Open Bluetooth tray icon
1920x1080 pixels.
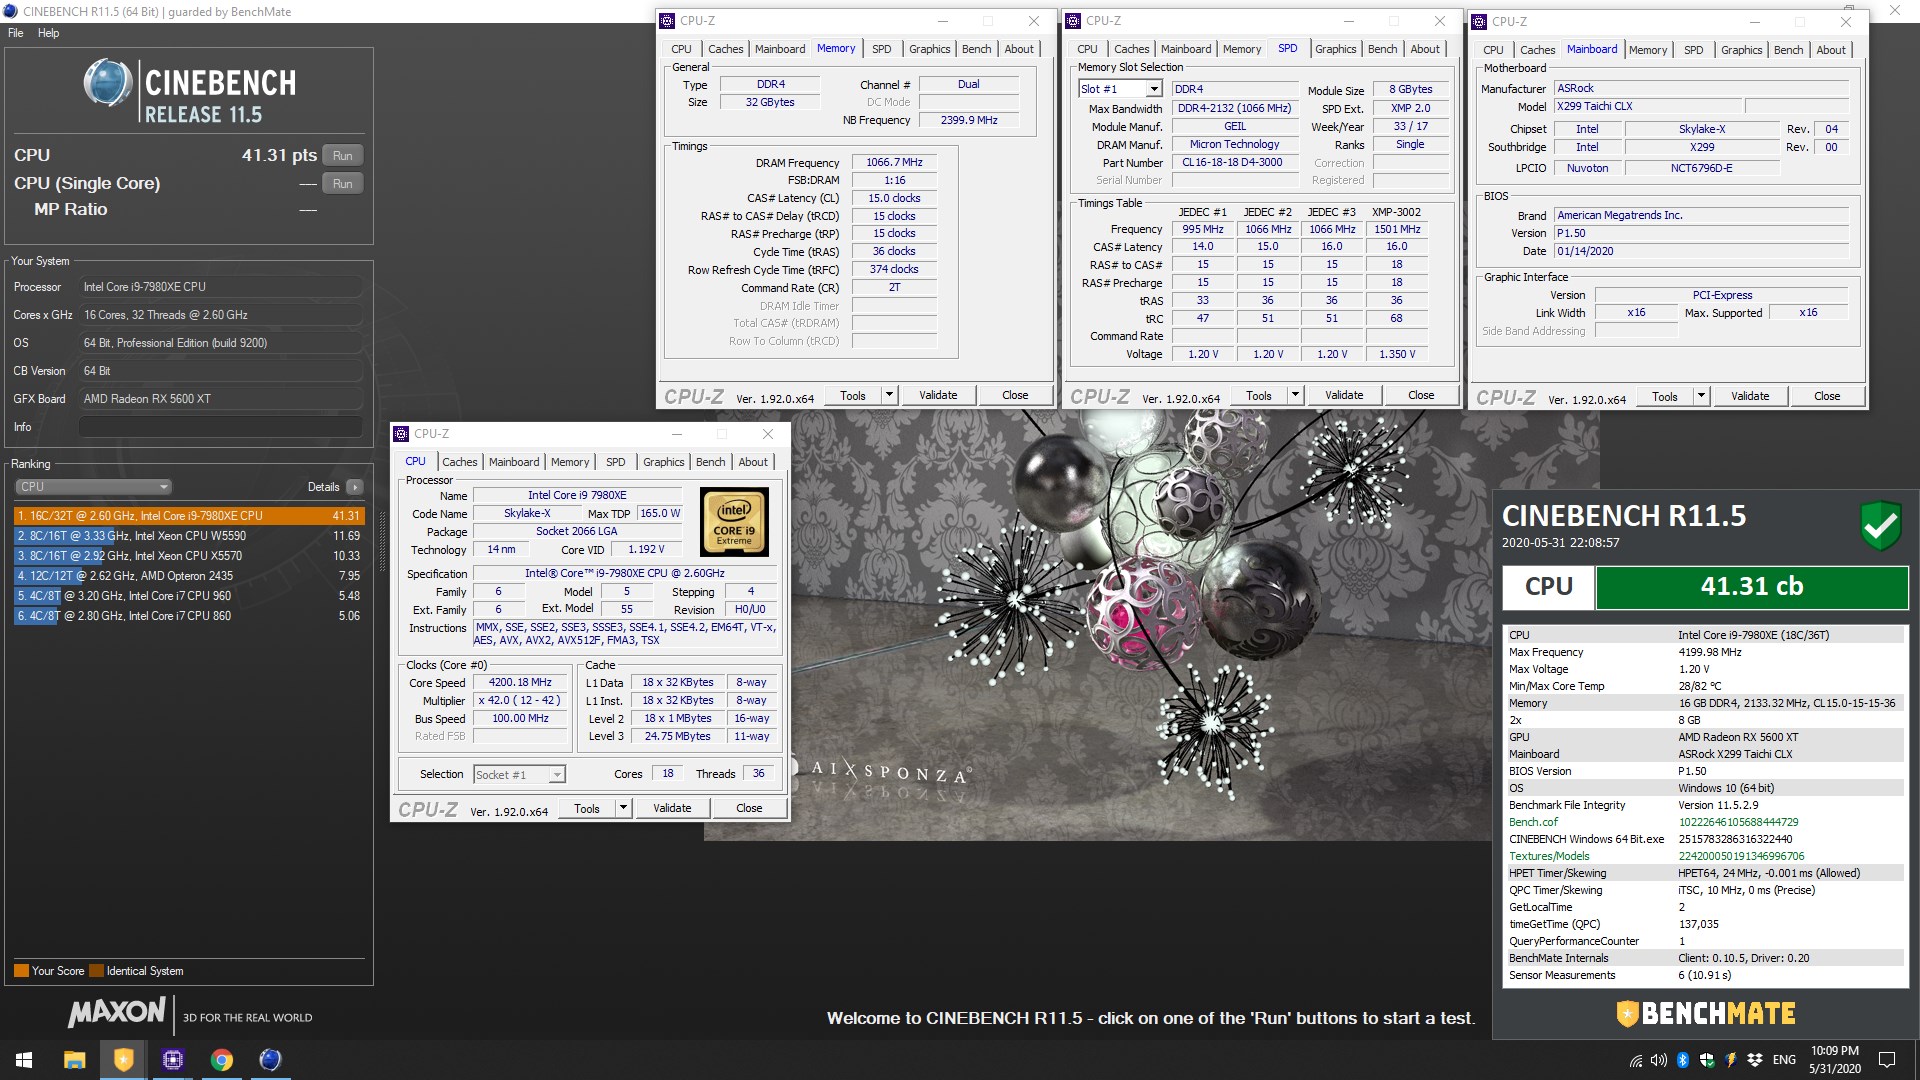[1683, 1060]
